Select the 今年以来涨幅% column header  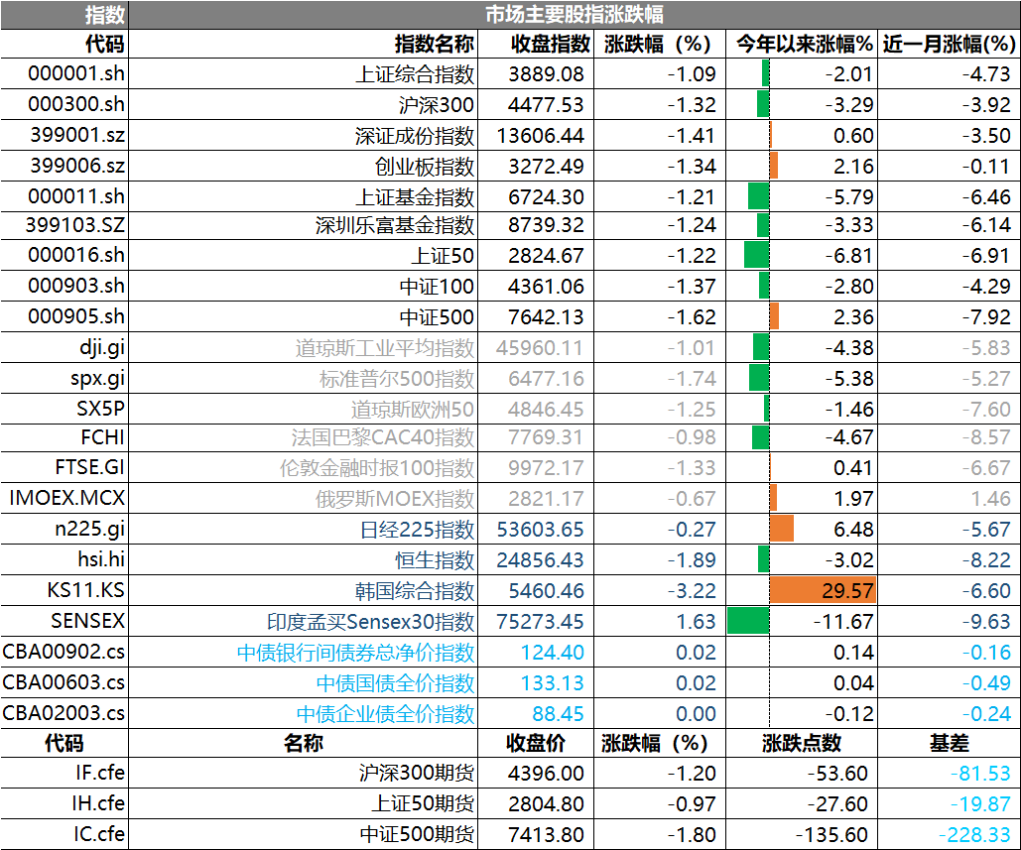pyautogui.click(x=804, y=44)
